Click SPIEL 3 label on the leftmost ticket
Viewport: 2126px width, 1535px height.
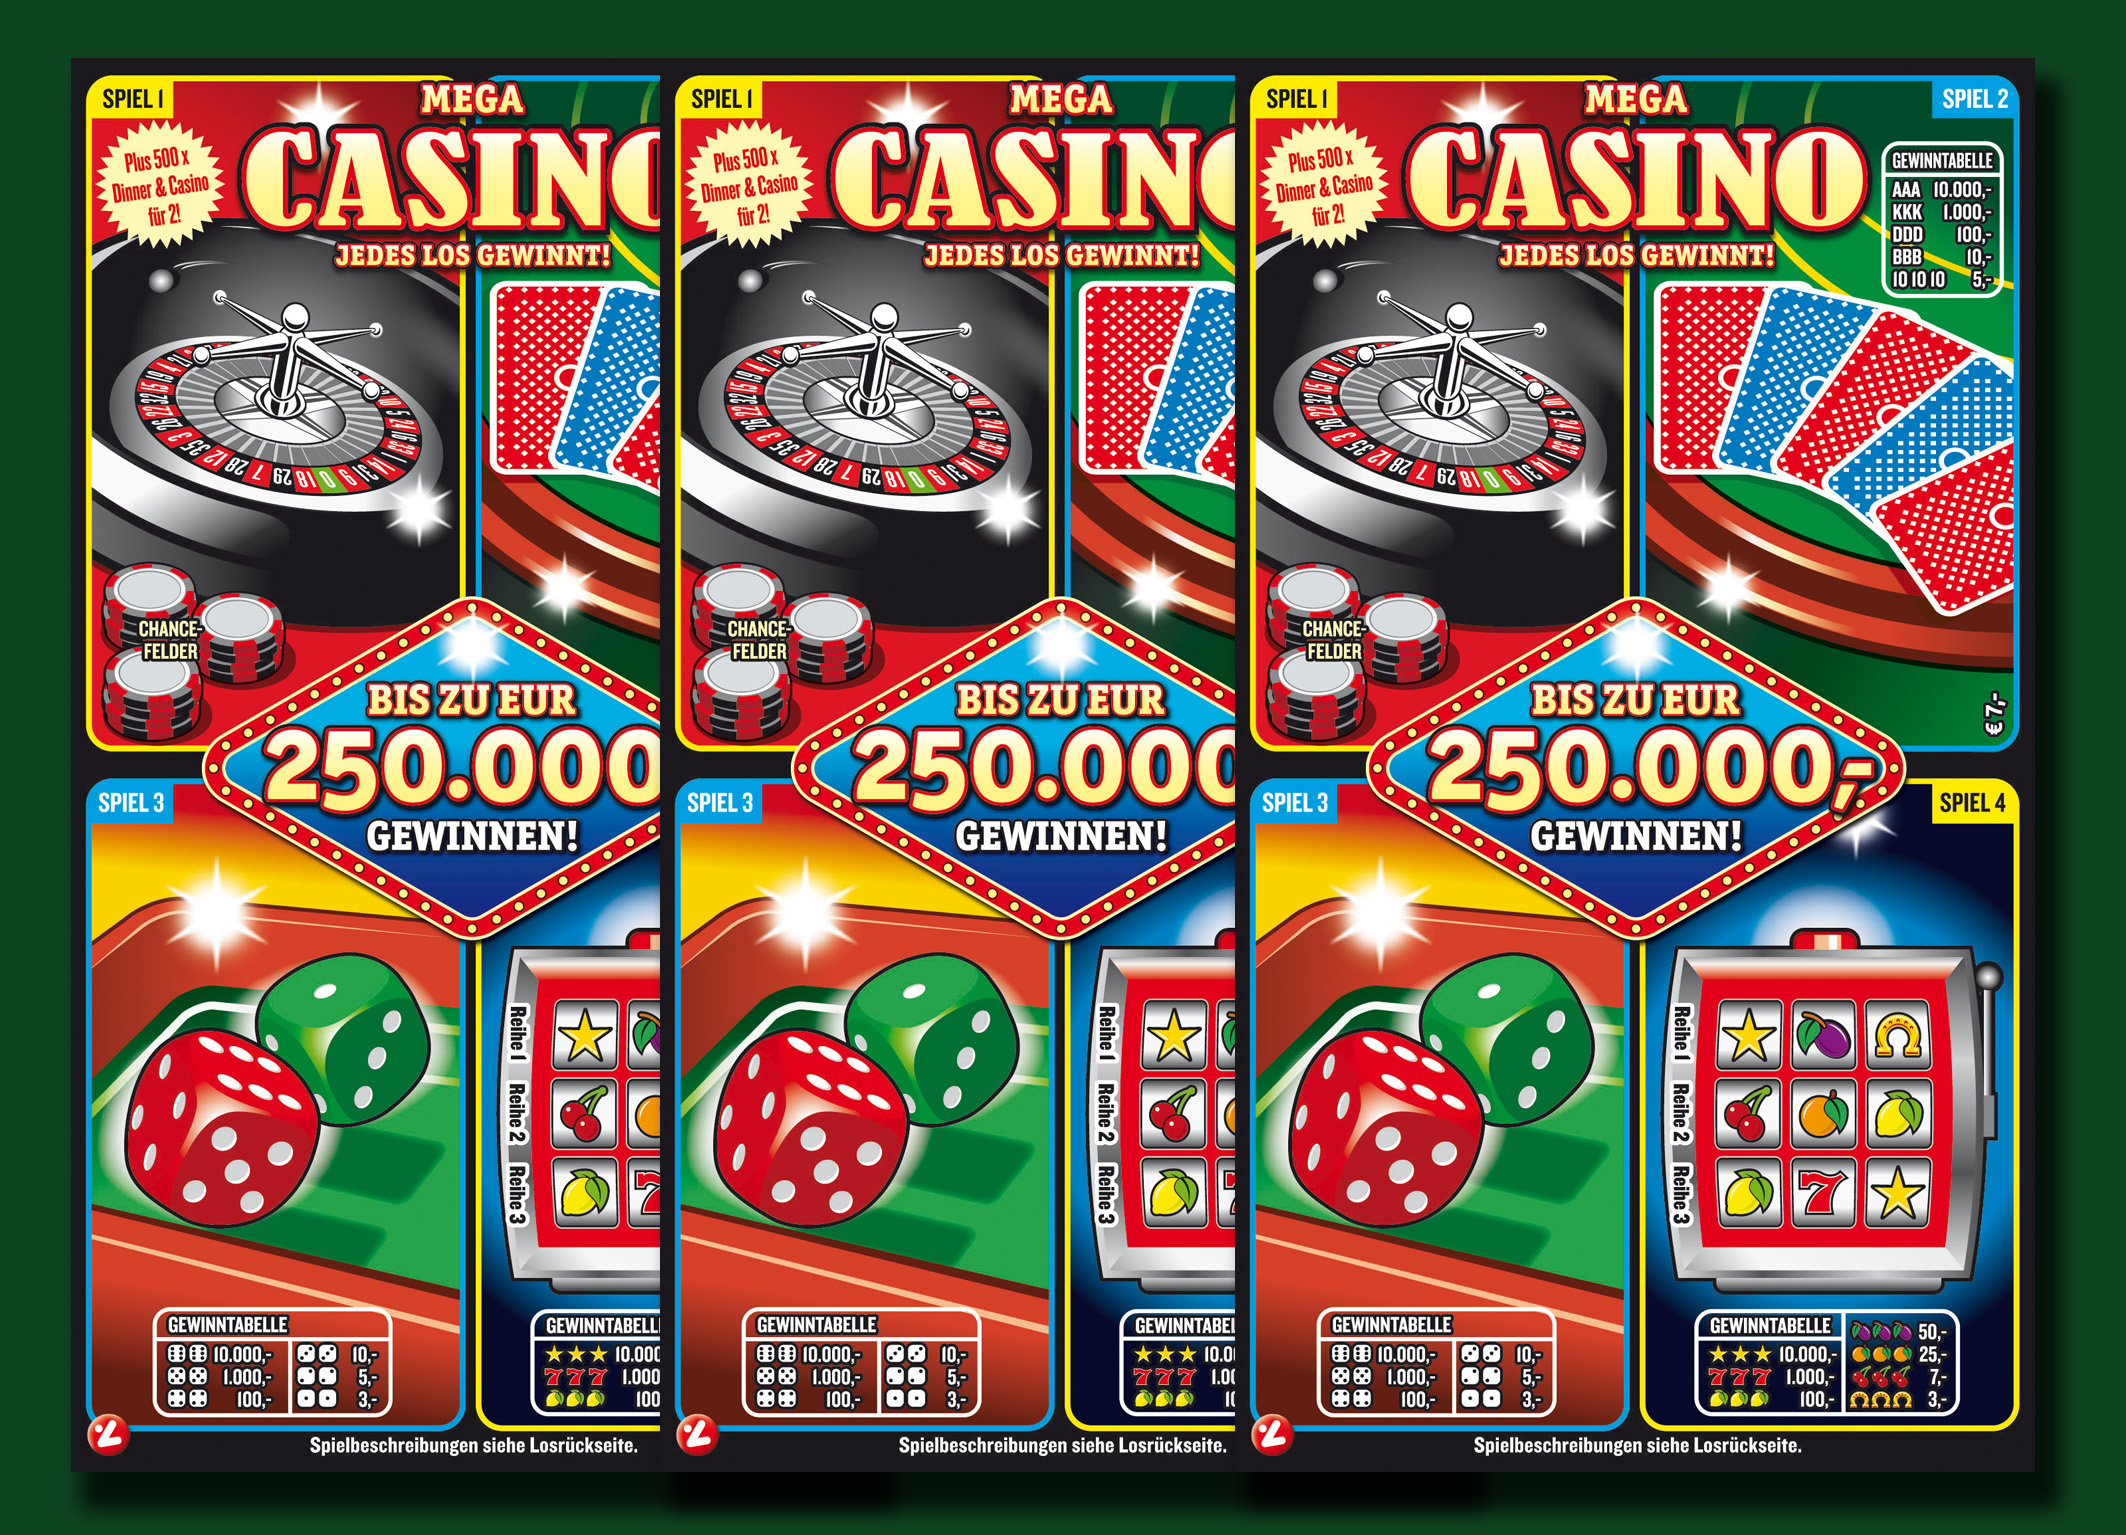point(132,803)
